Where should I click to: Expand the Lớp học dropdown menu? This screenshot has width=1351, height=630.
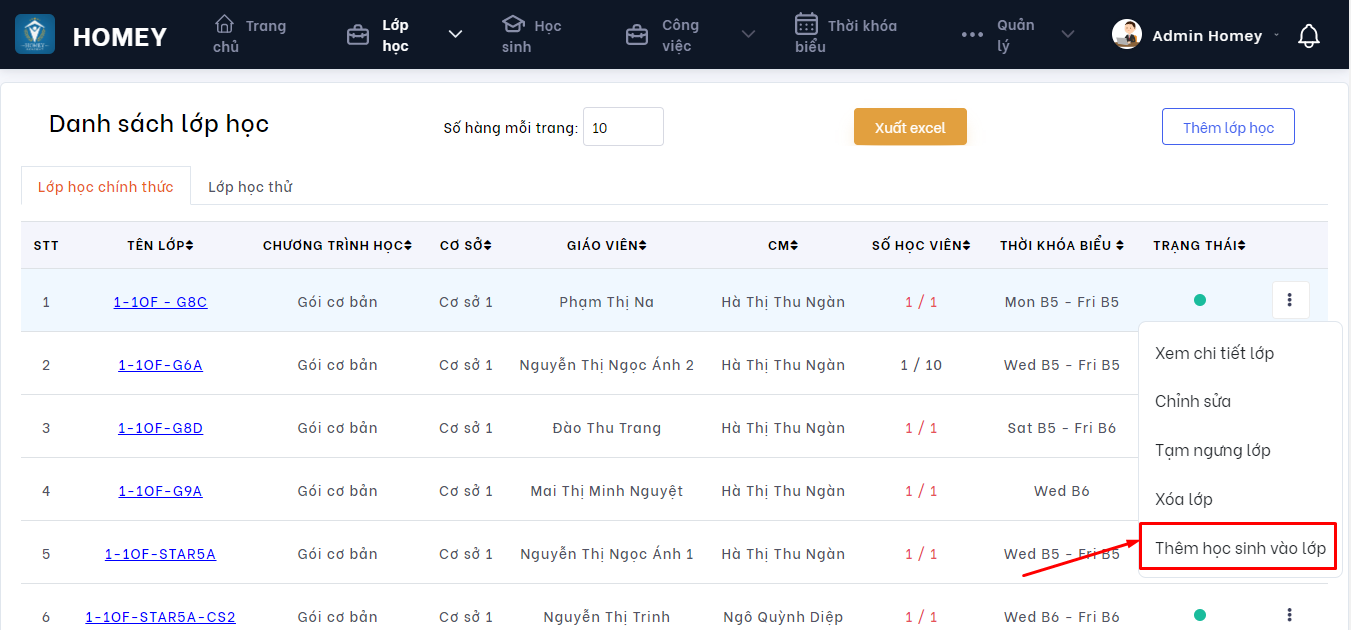[455, 35]
